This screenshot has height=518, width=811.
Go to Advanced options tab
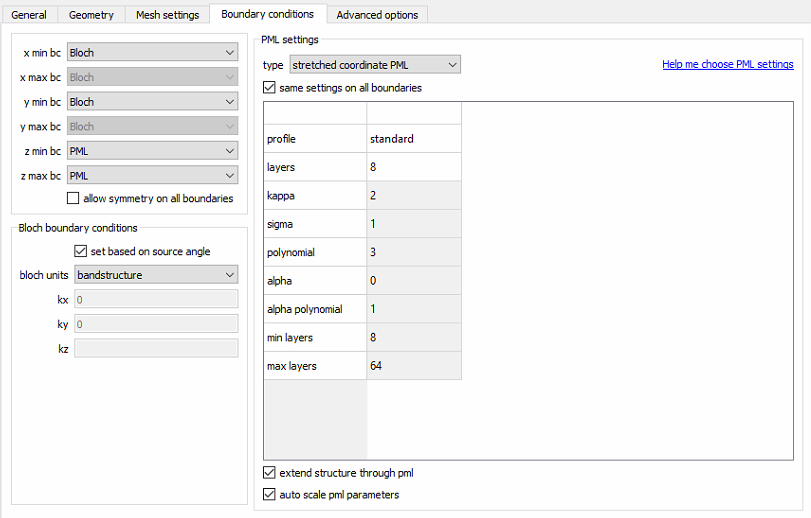(379, 15)
